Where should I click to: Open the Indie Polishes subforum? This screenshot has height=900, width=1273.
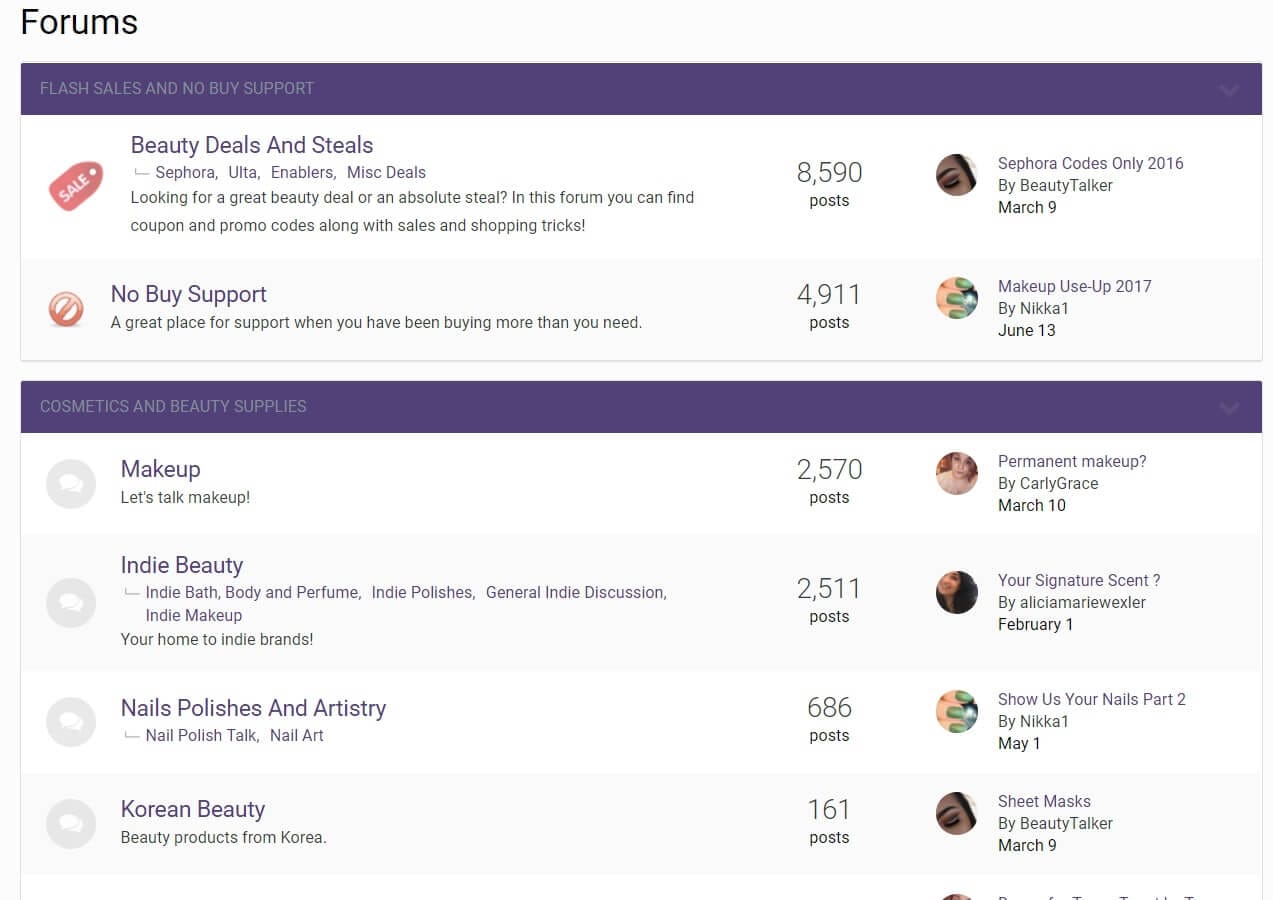click(422, 592)
